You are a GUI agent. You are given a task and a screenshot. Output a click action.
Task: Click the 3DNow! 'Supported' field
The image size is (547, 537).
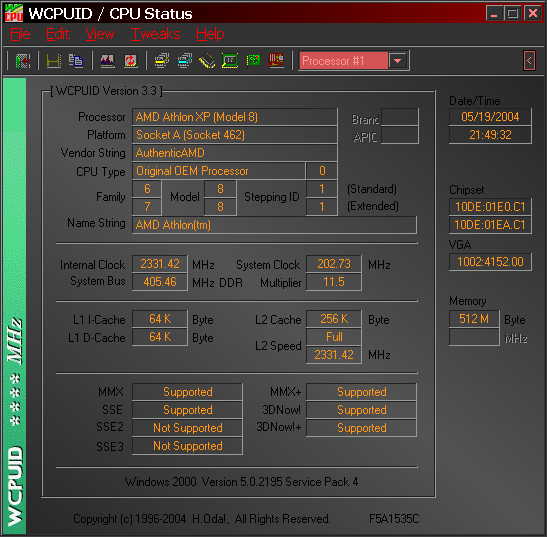click(361, 410)
